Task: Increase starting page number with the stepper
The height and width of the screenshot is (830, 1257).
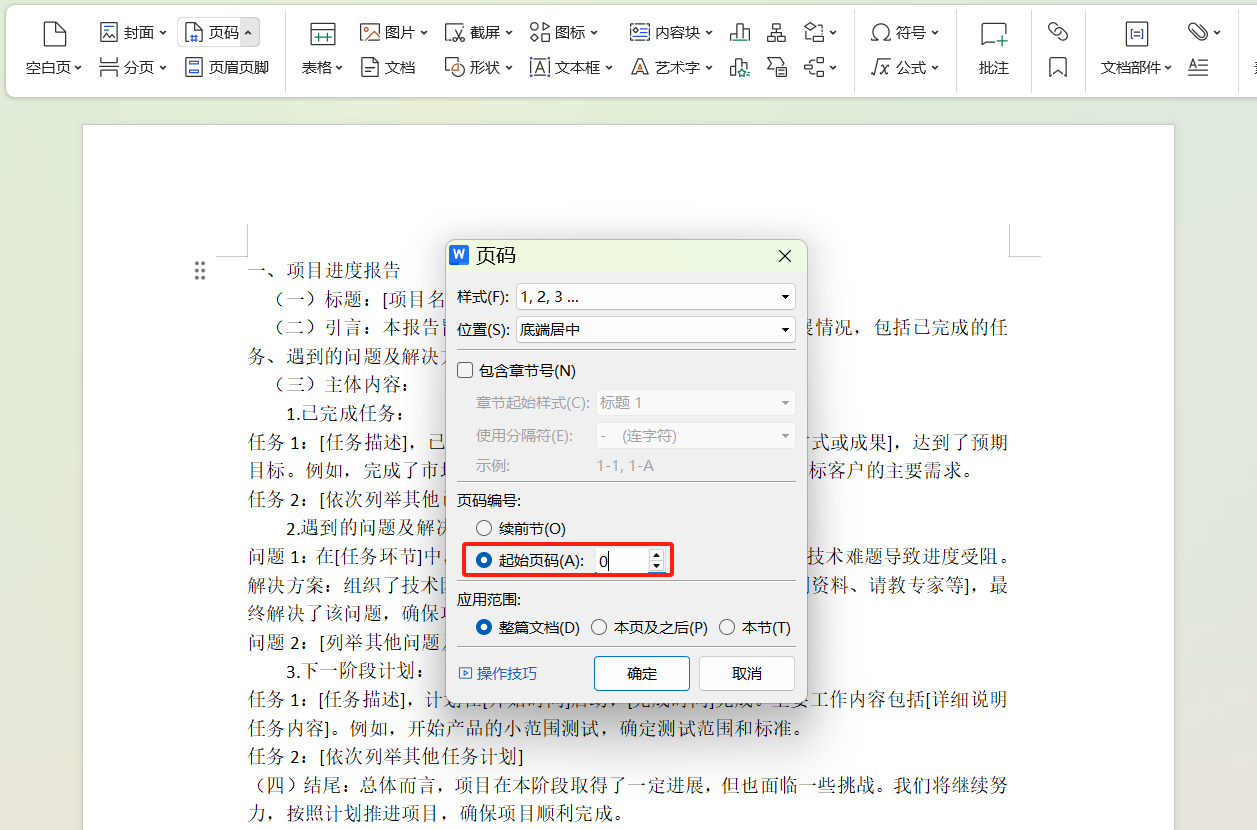Action: [656, 554]
